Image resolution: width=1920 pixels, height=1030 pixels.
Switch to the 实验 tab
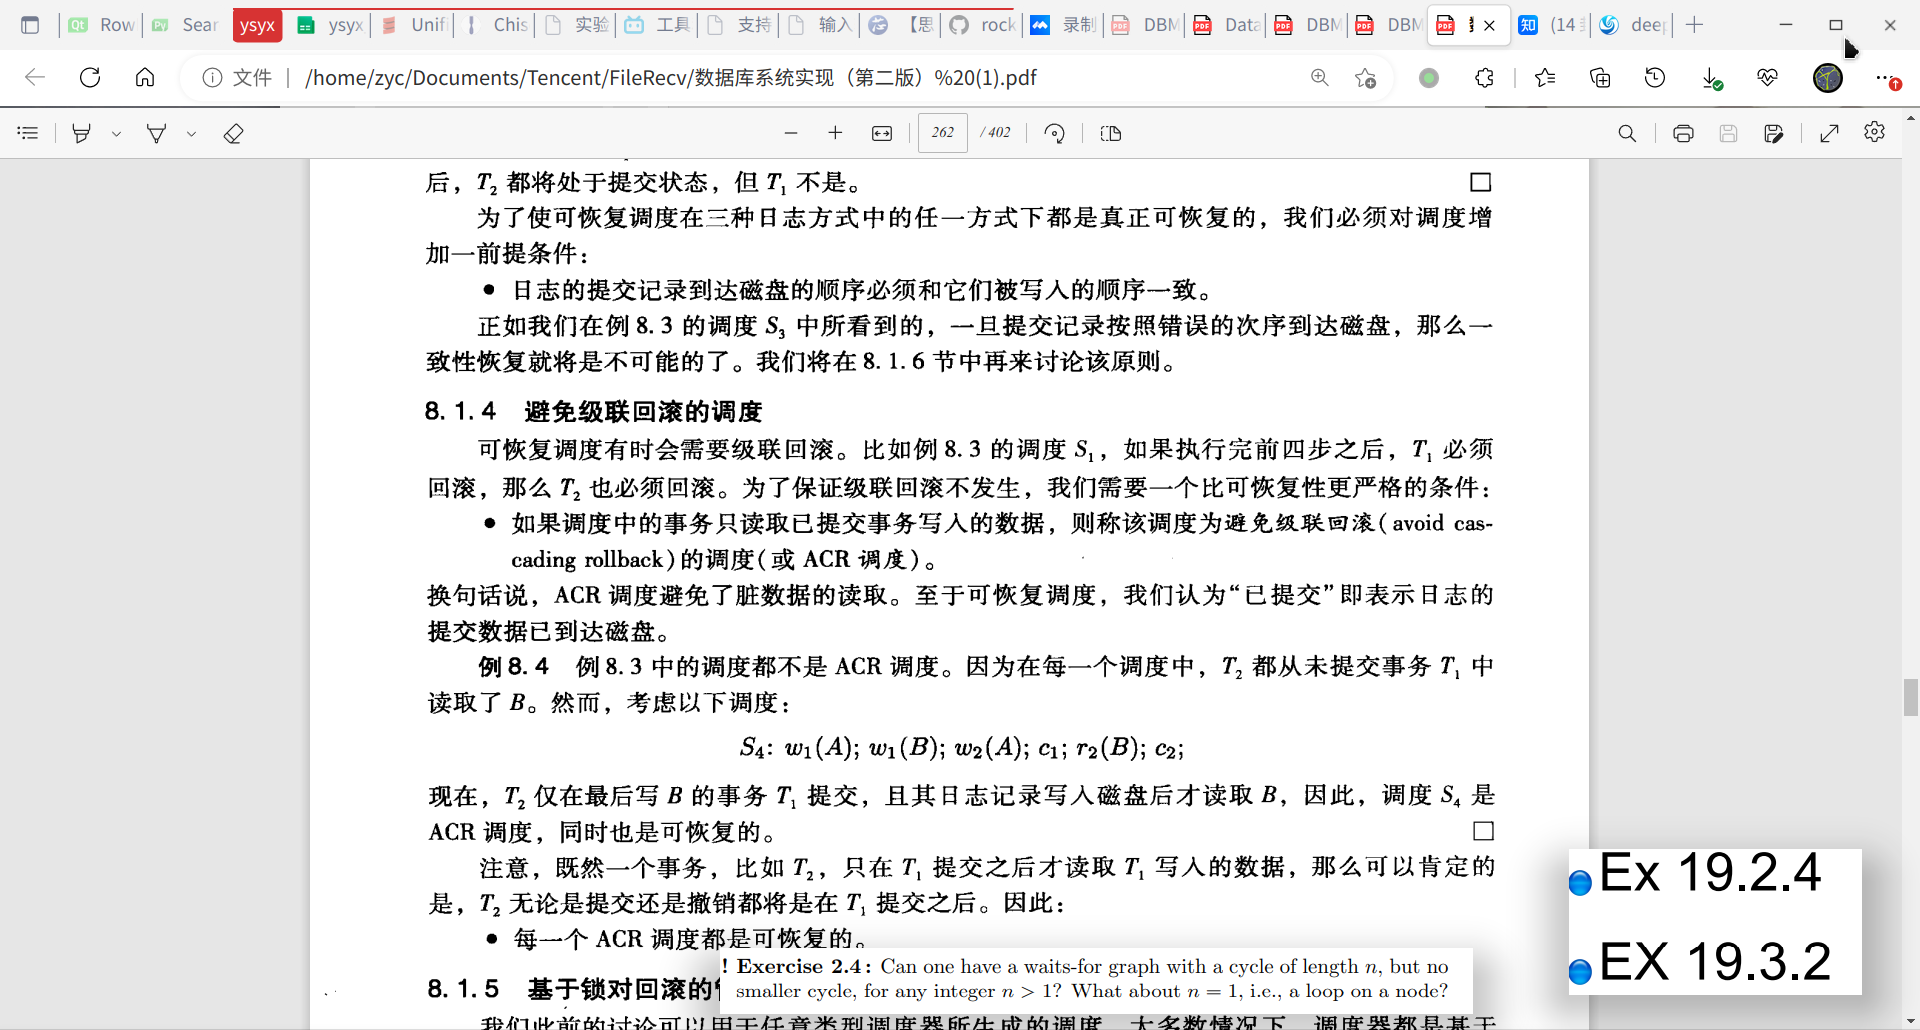point(578,25)
